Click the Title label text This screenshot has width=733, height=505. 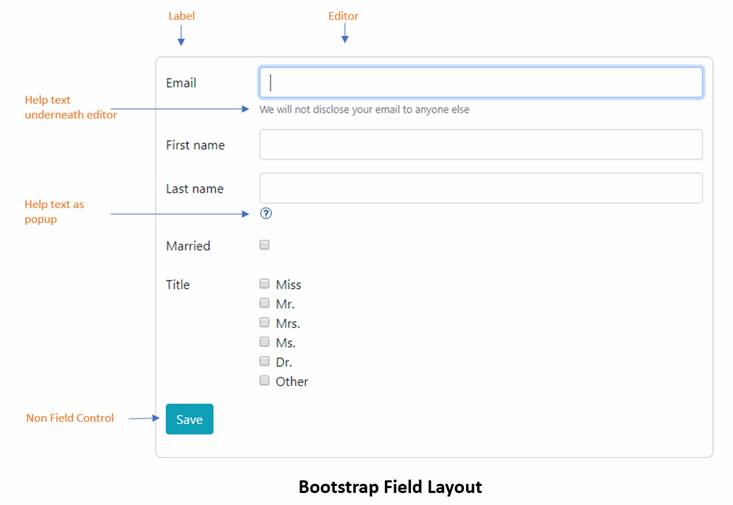coord(178,285)
